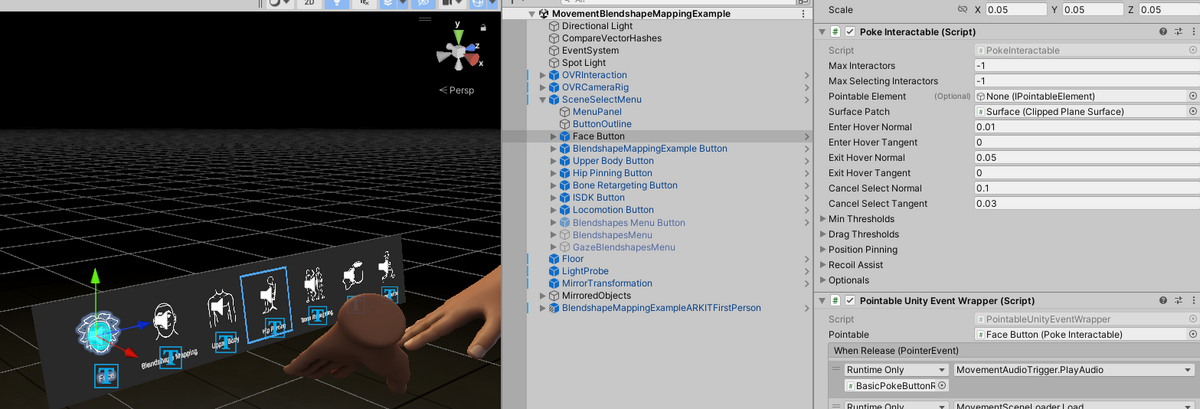
Task: Click Max Interactors value field
Action: (1086, 65)
